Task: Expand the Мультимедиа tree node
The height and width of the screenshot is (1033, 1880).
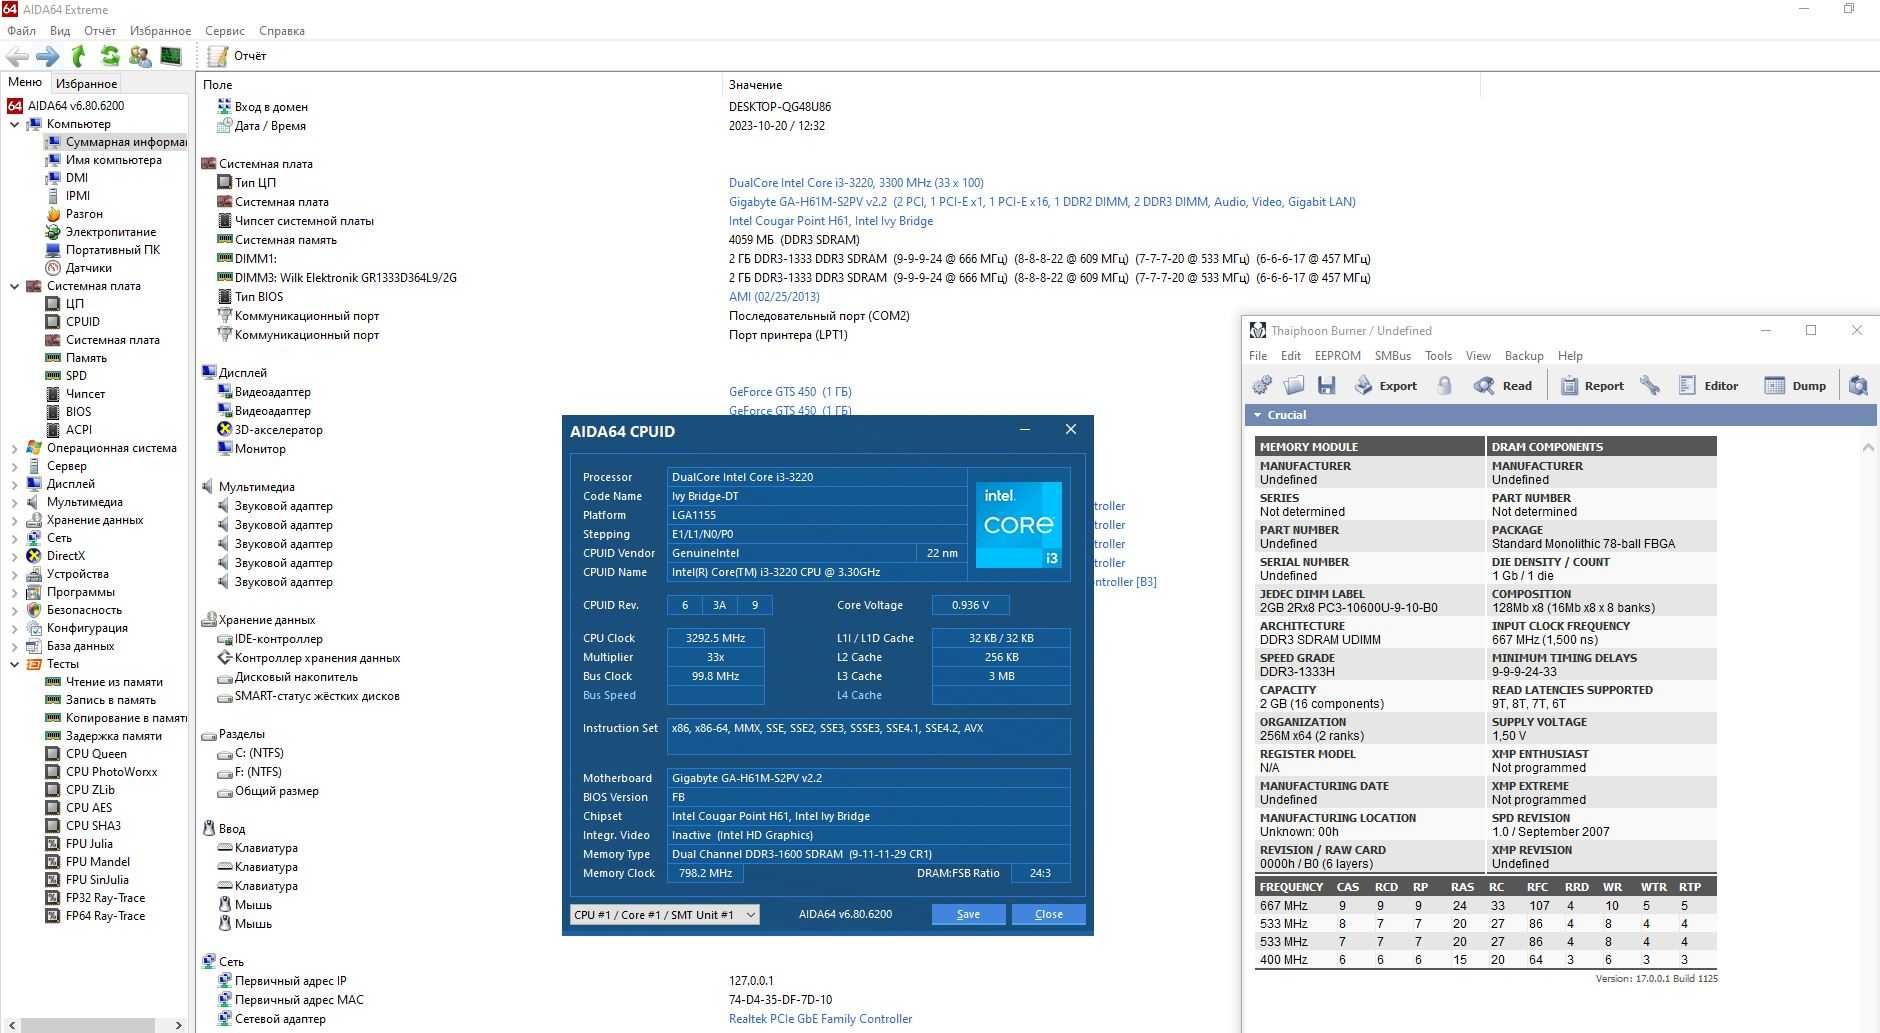Action: (14, 502)
